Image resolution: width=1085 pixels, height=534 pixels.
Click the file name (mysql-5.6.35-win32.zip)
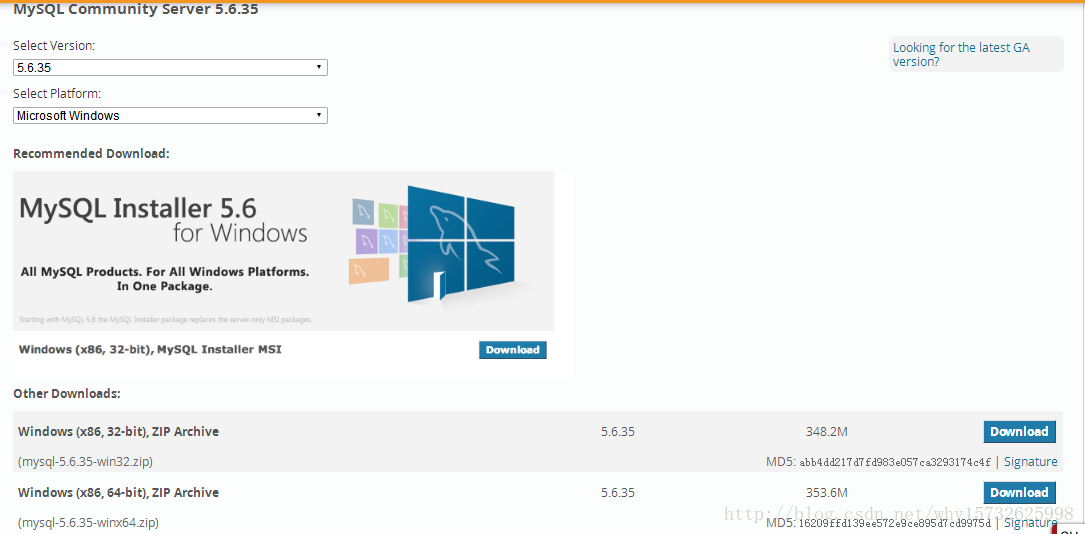85,461
